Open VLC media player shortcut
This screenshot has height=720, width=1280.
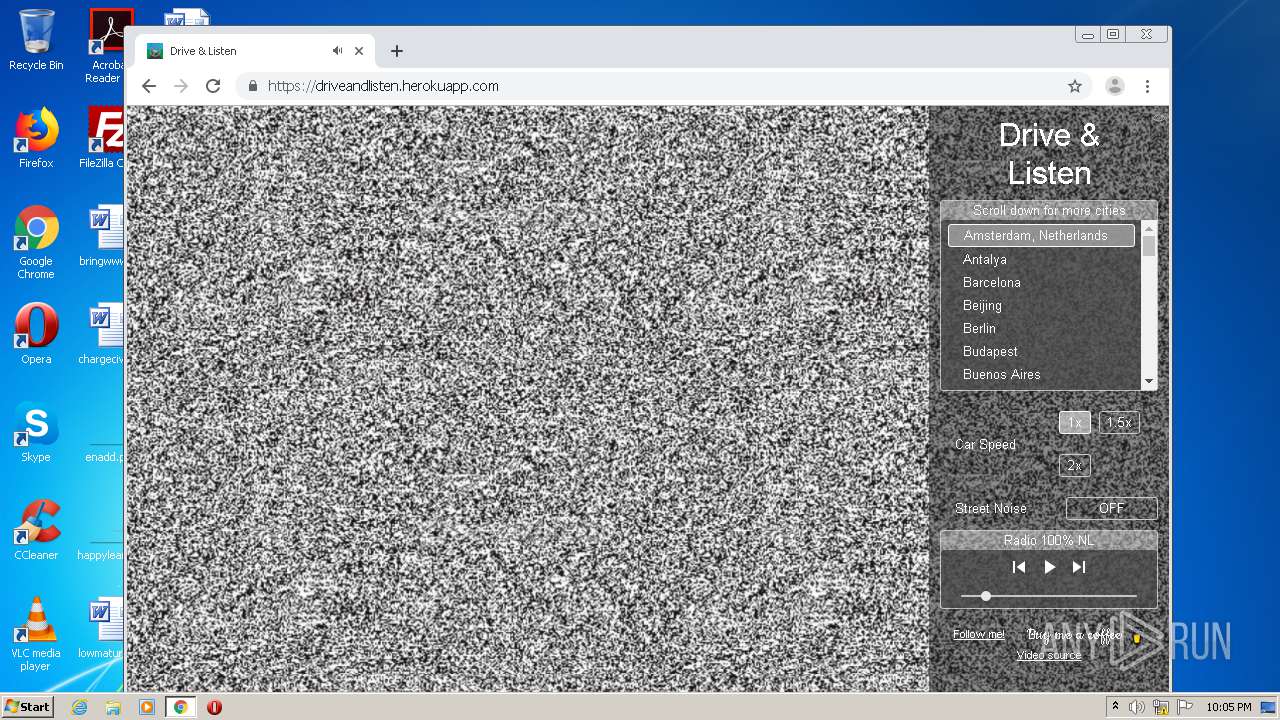36,634
